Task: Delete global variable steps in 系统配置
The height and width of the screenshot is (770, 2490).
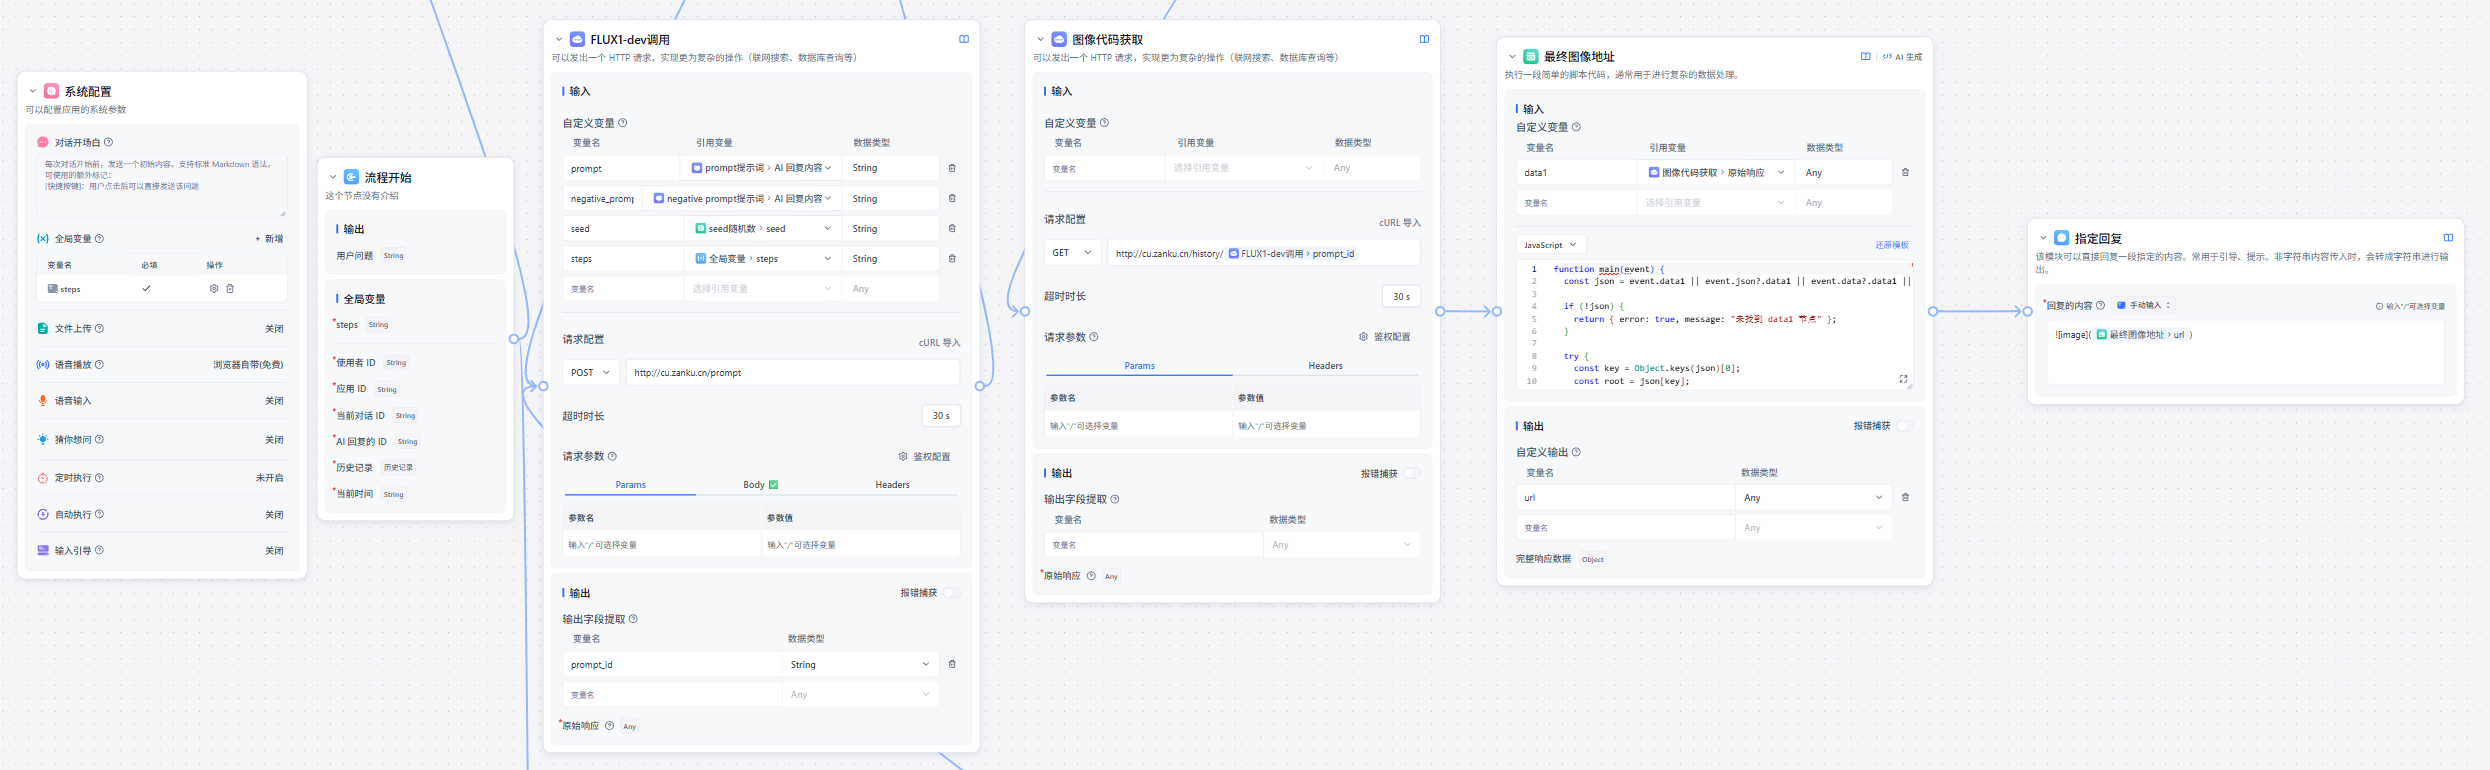Action: 230,288
